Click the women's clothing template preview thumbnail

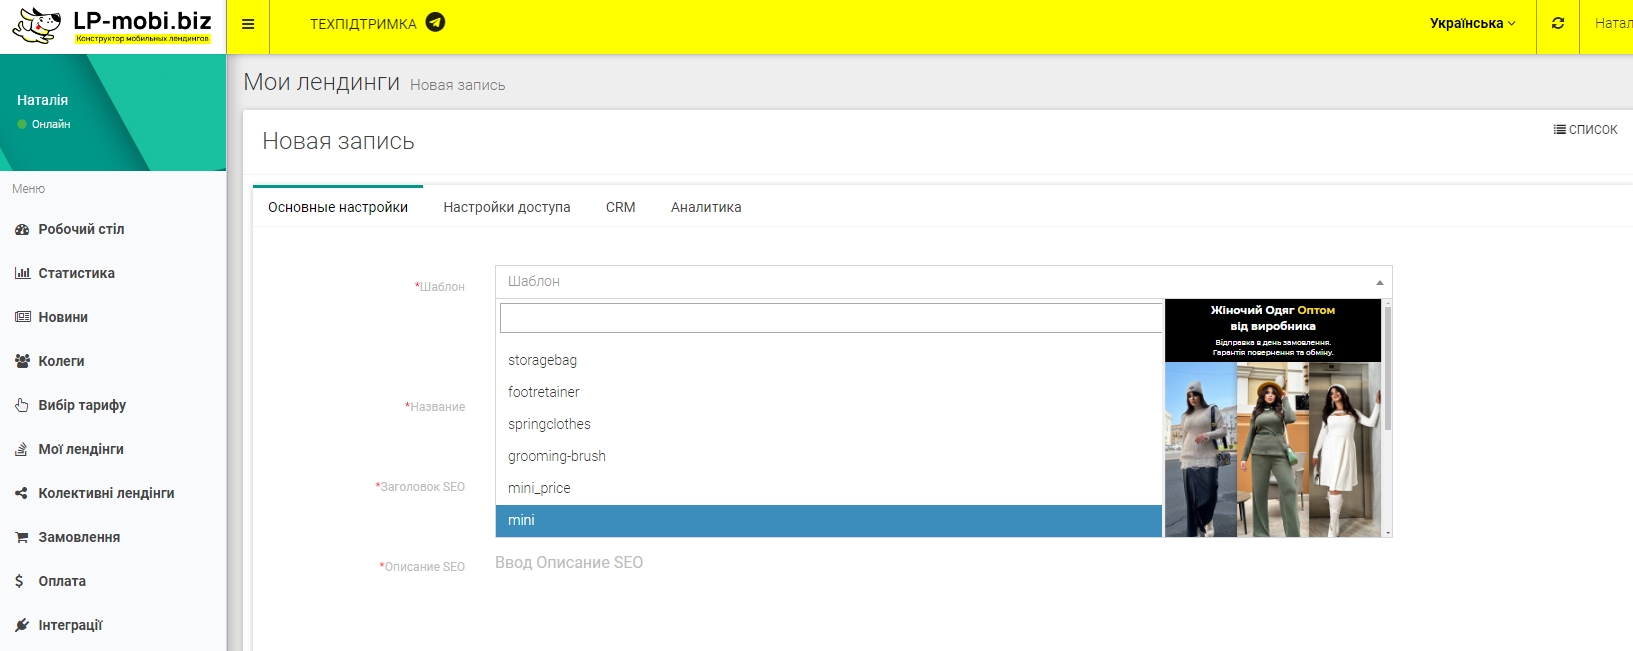tap(1272, 418)
